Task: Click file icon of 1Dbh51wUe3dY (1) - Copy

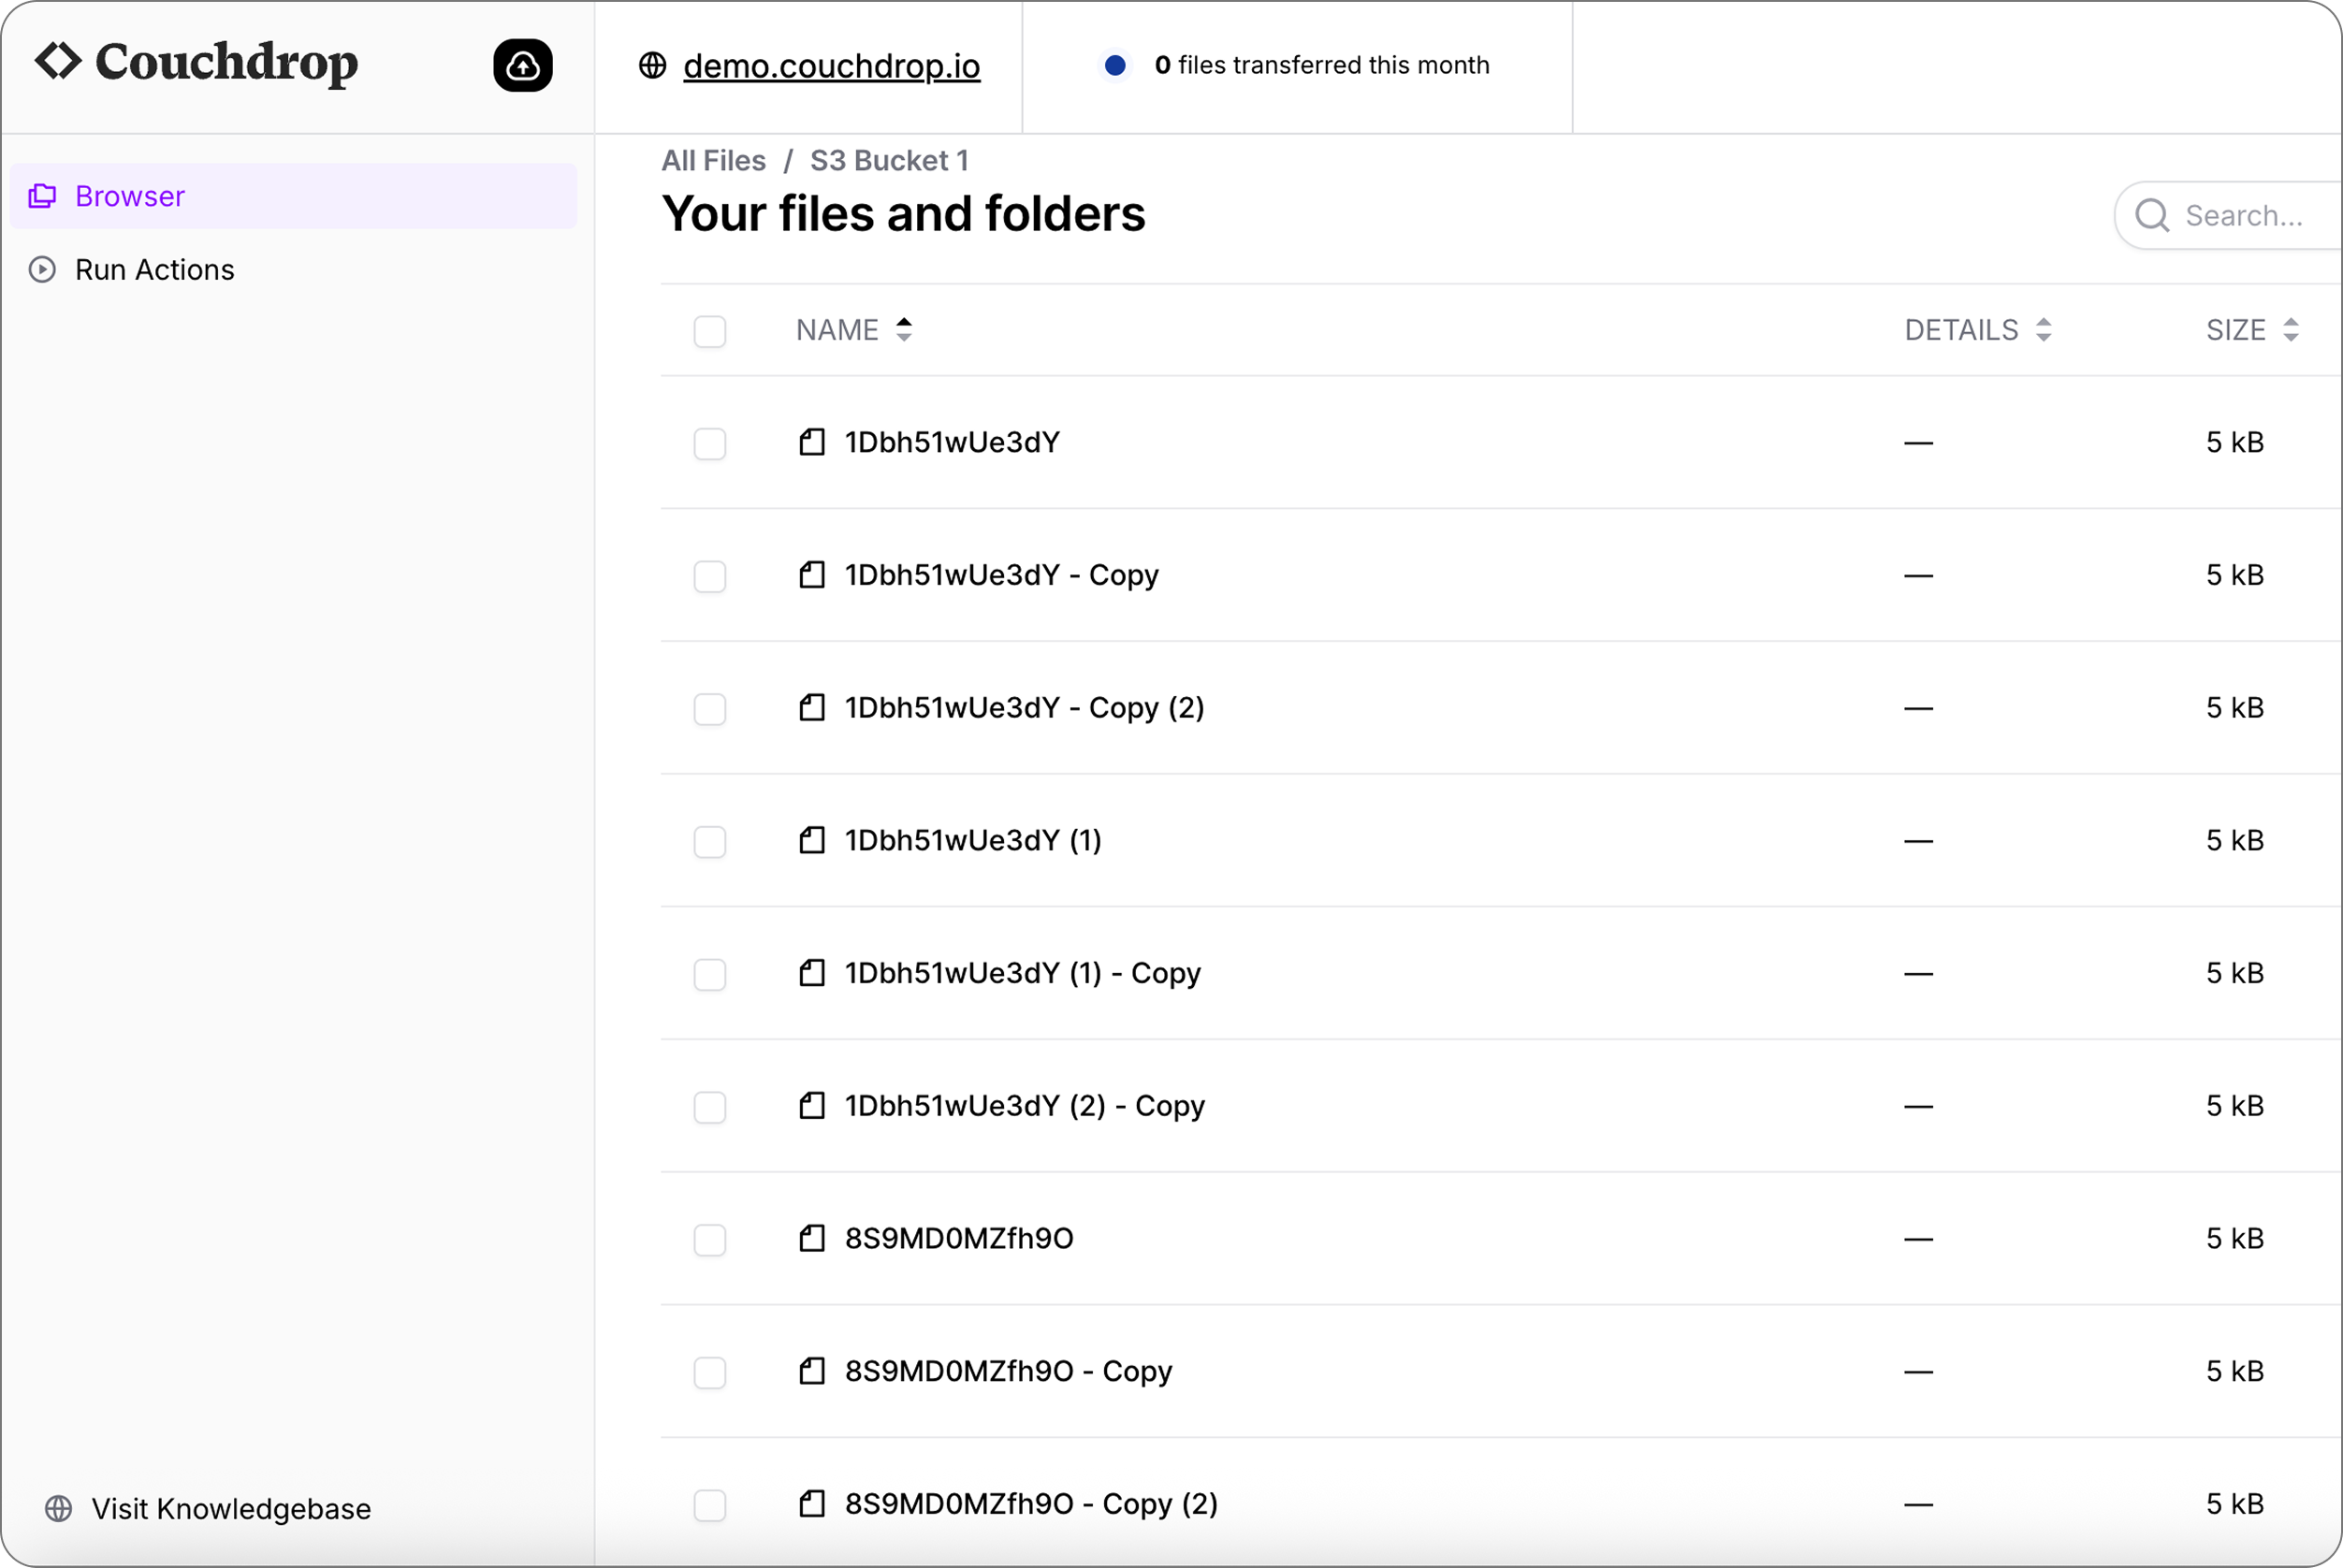Action: tap(812, 973)
